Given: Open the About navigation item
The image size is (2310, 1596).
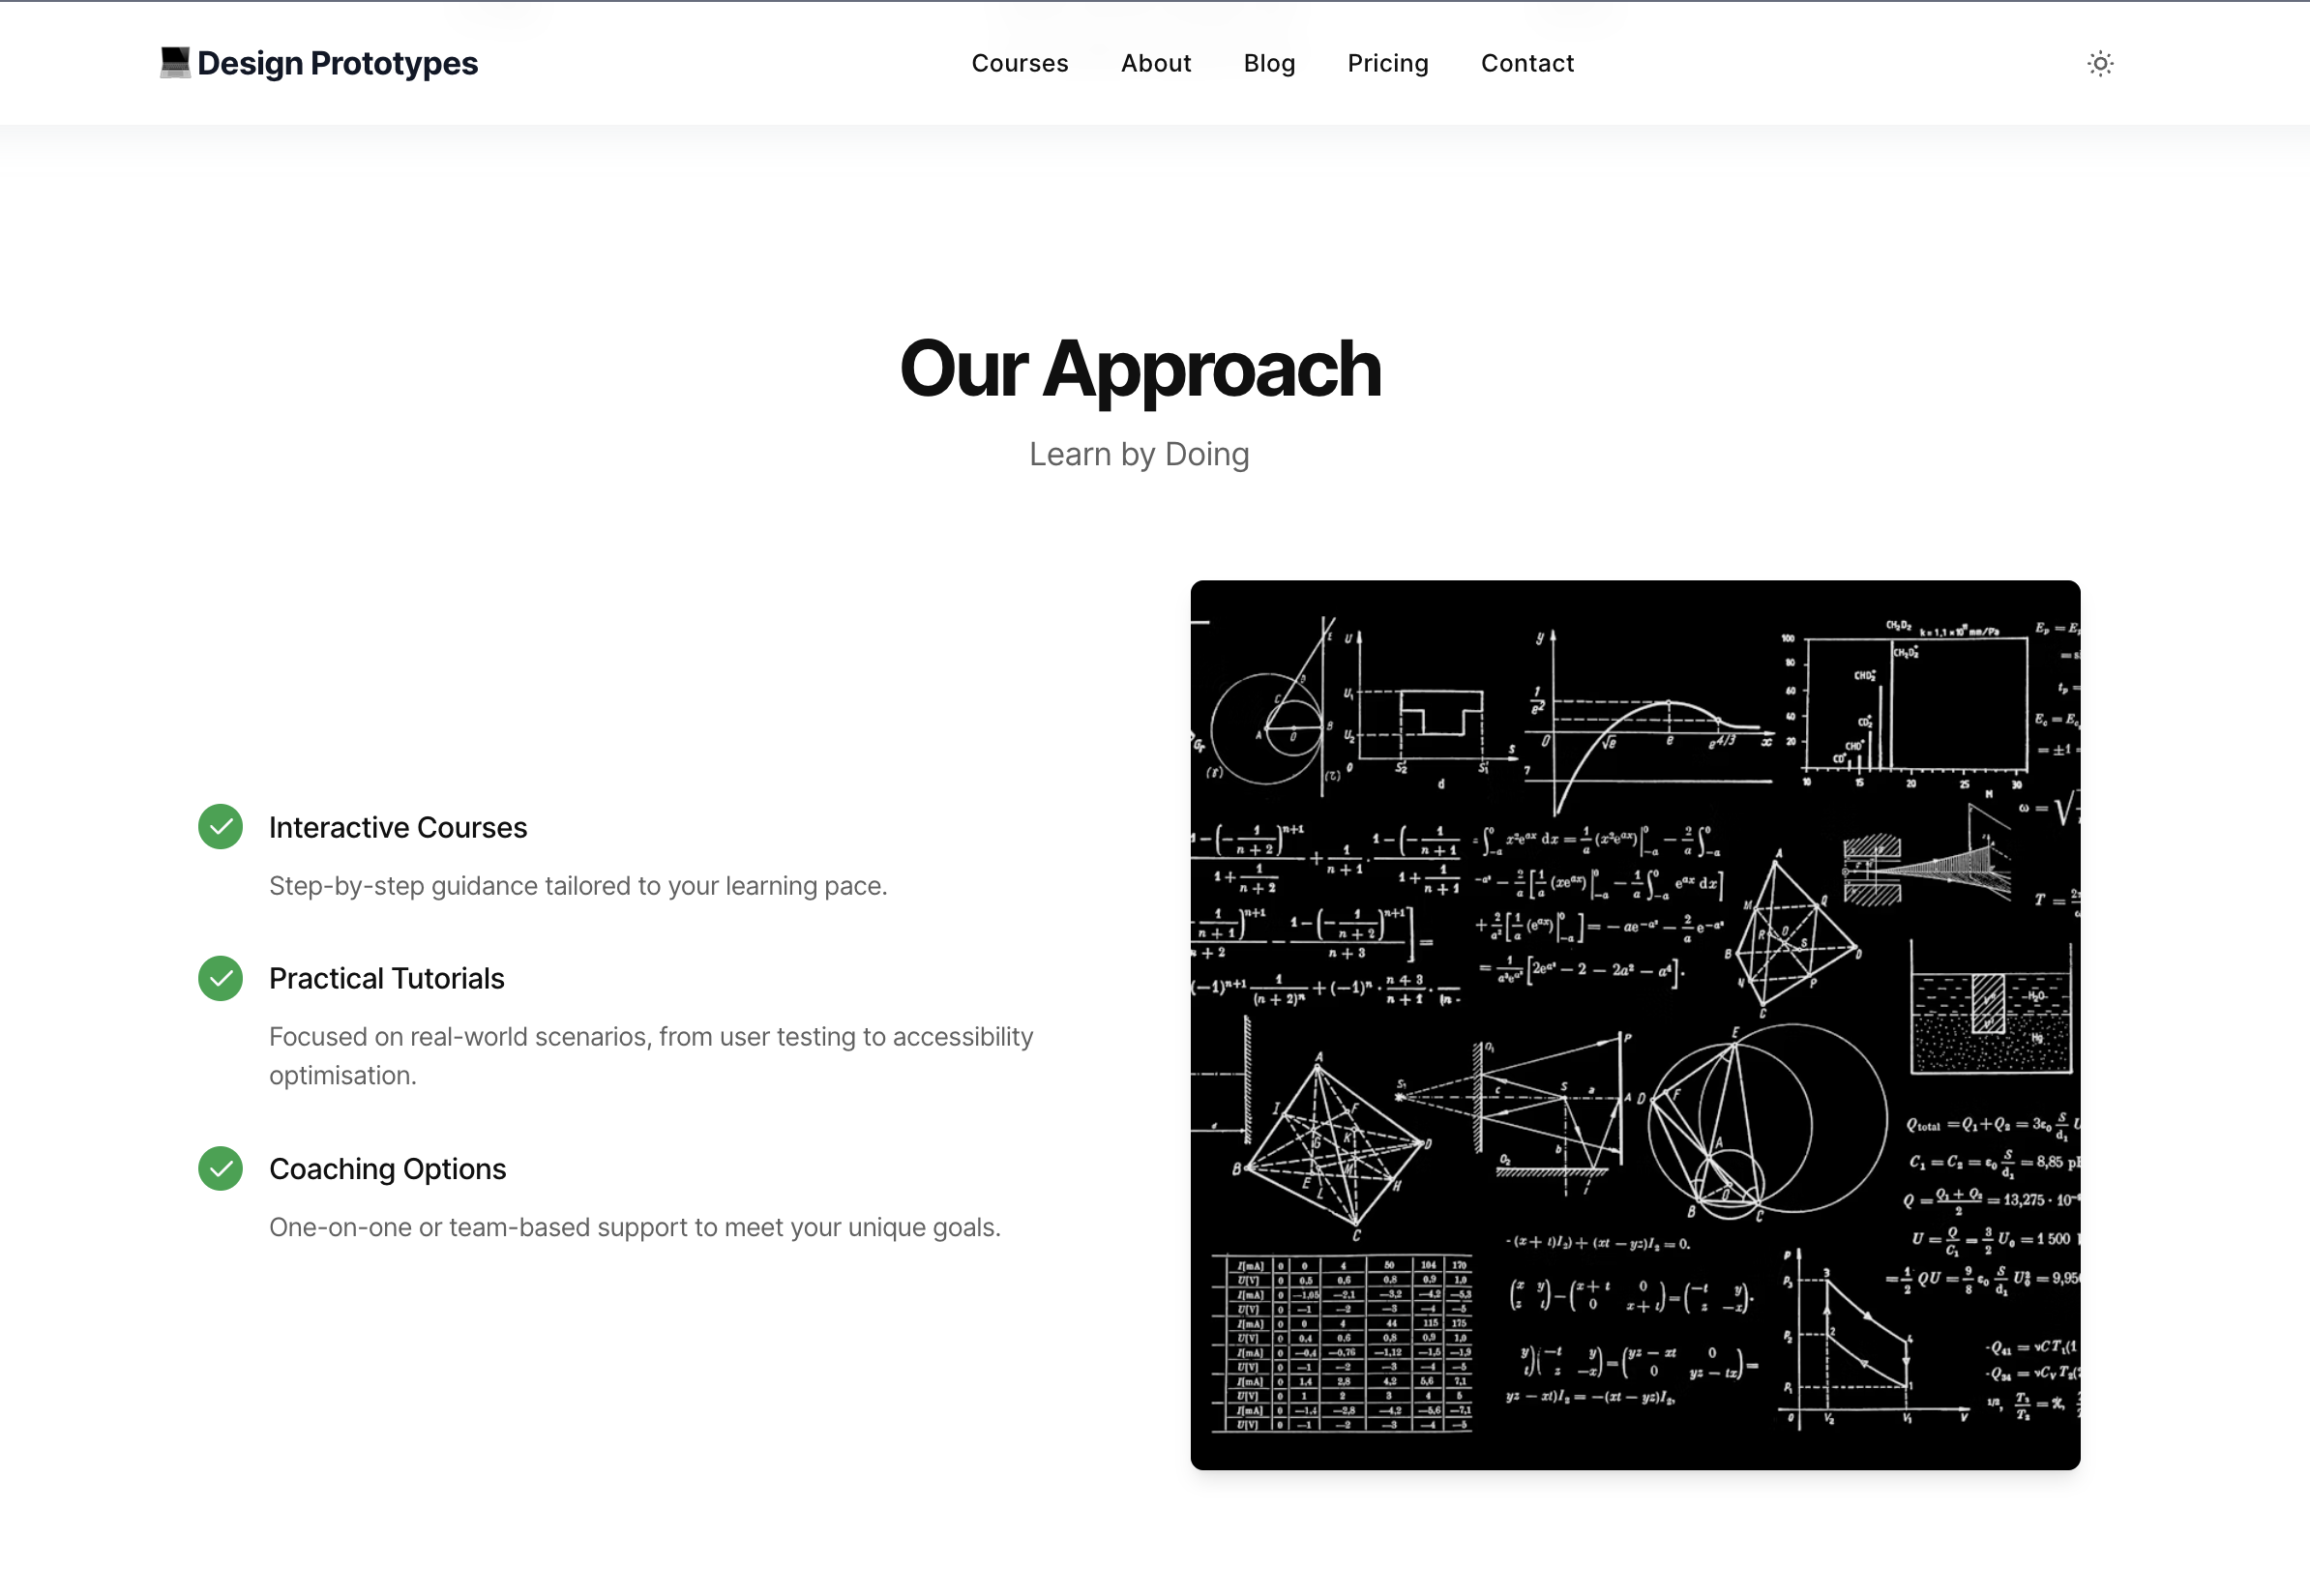Looking at the screenshot, I should coord(1156,63).
